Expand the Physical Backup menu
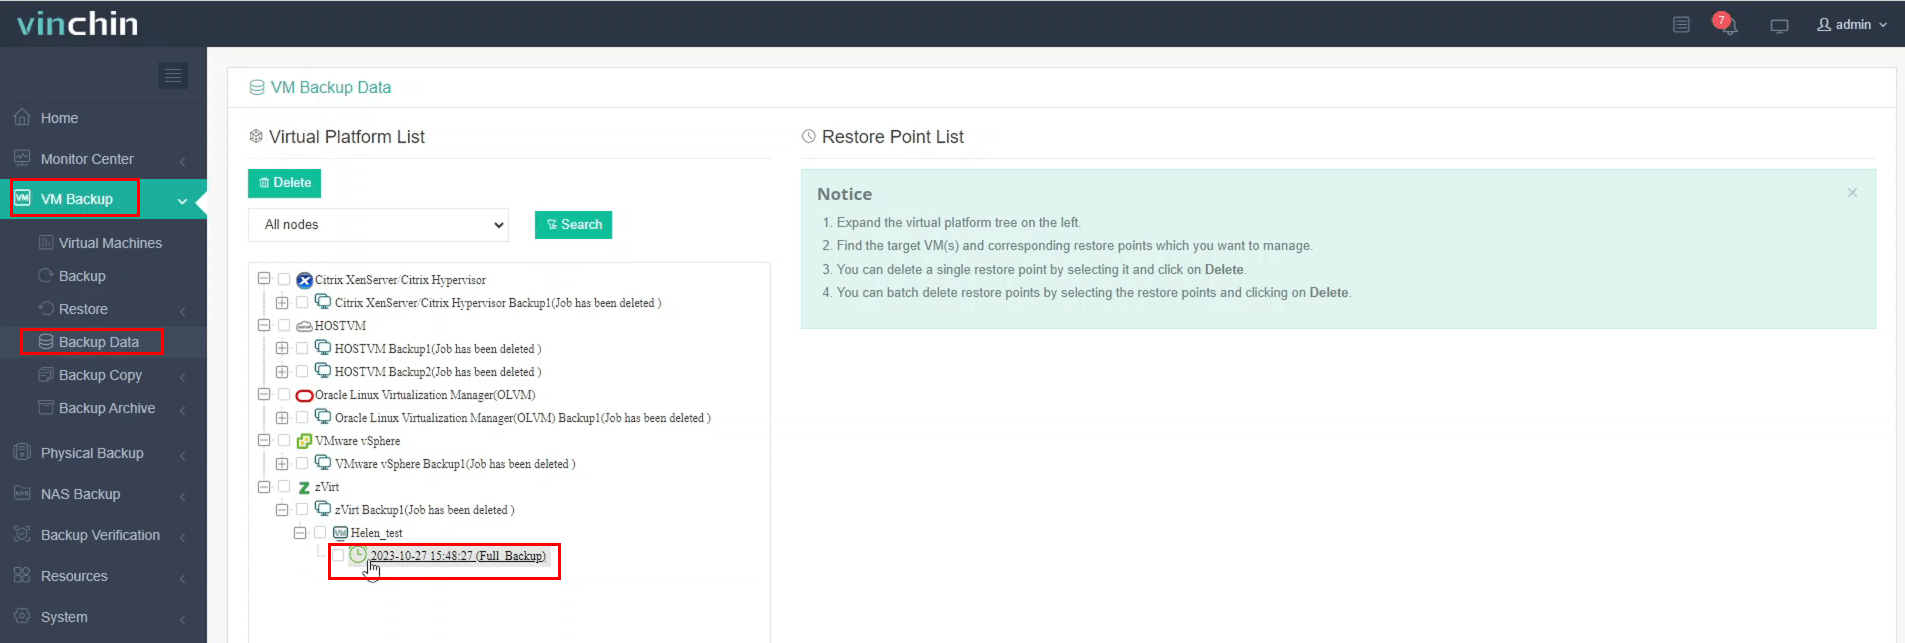The image size is (1905, 643). (x=103, y=453)
